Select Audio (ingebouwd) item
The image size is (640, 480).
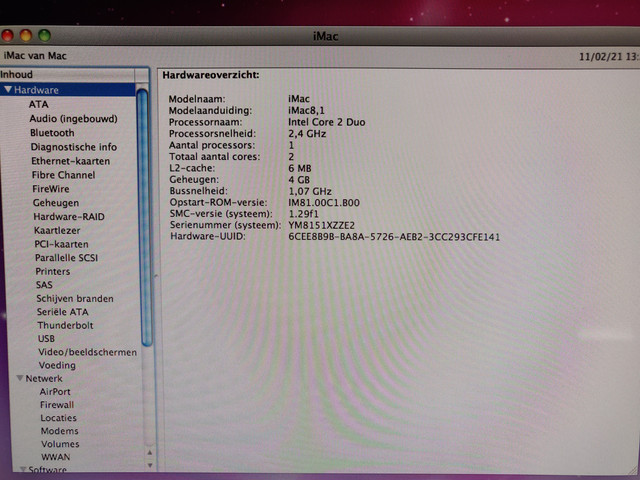73,119
